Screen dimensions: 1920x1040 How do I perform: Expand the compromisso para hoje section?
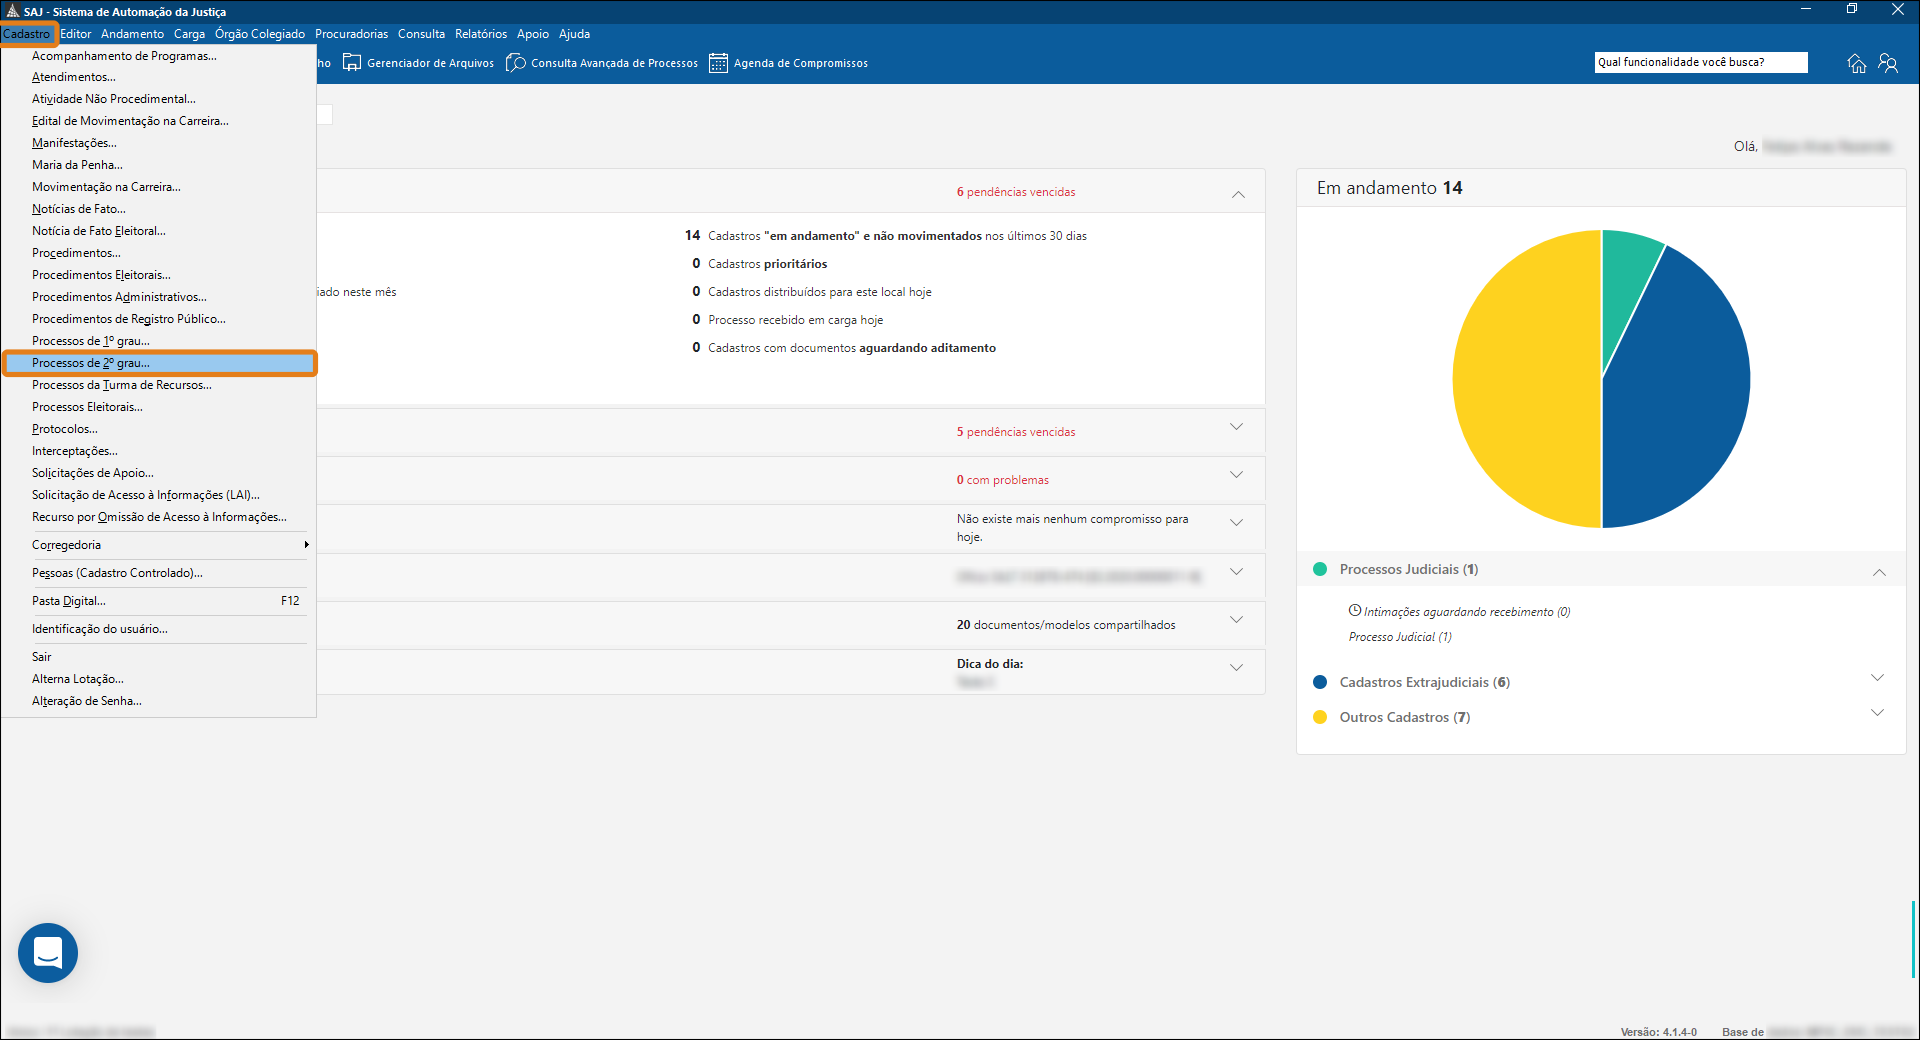tap(1237, 523)
